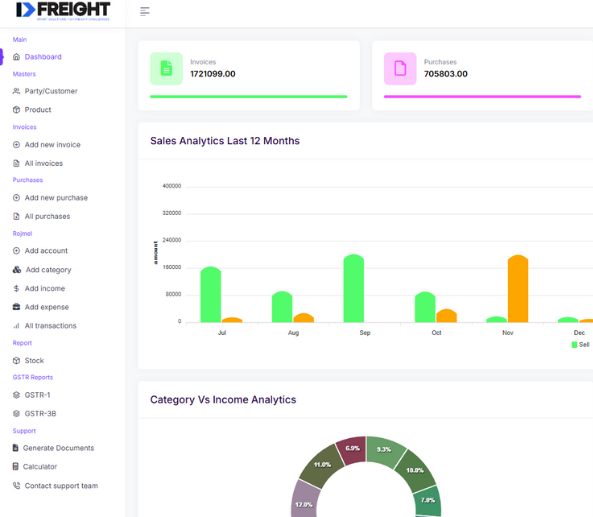Click the orange Oct bar
Viewport: 593px width, 517px height.
click(446, 316)
